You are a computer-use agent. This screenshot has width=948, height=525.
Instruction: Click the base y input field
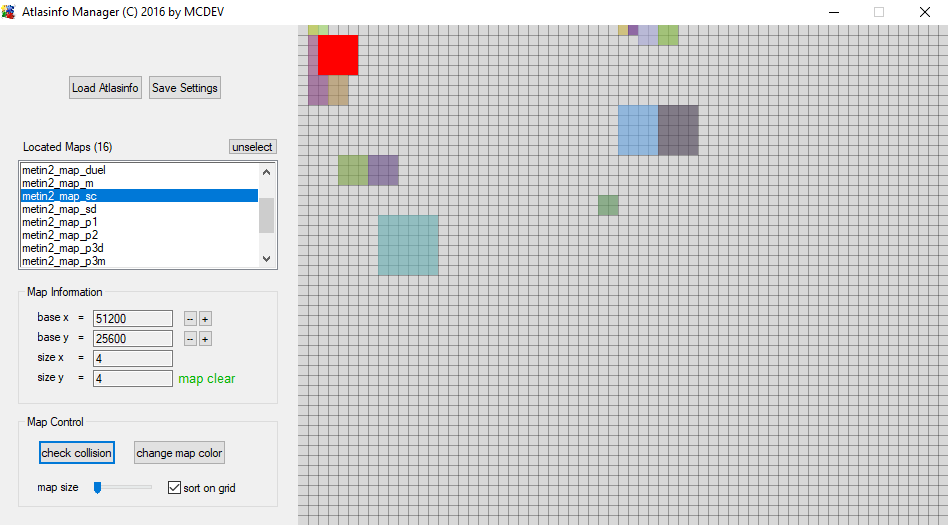coord(133,339)
